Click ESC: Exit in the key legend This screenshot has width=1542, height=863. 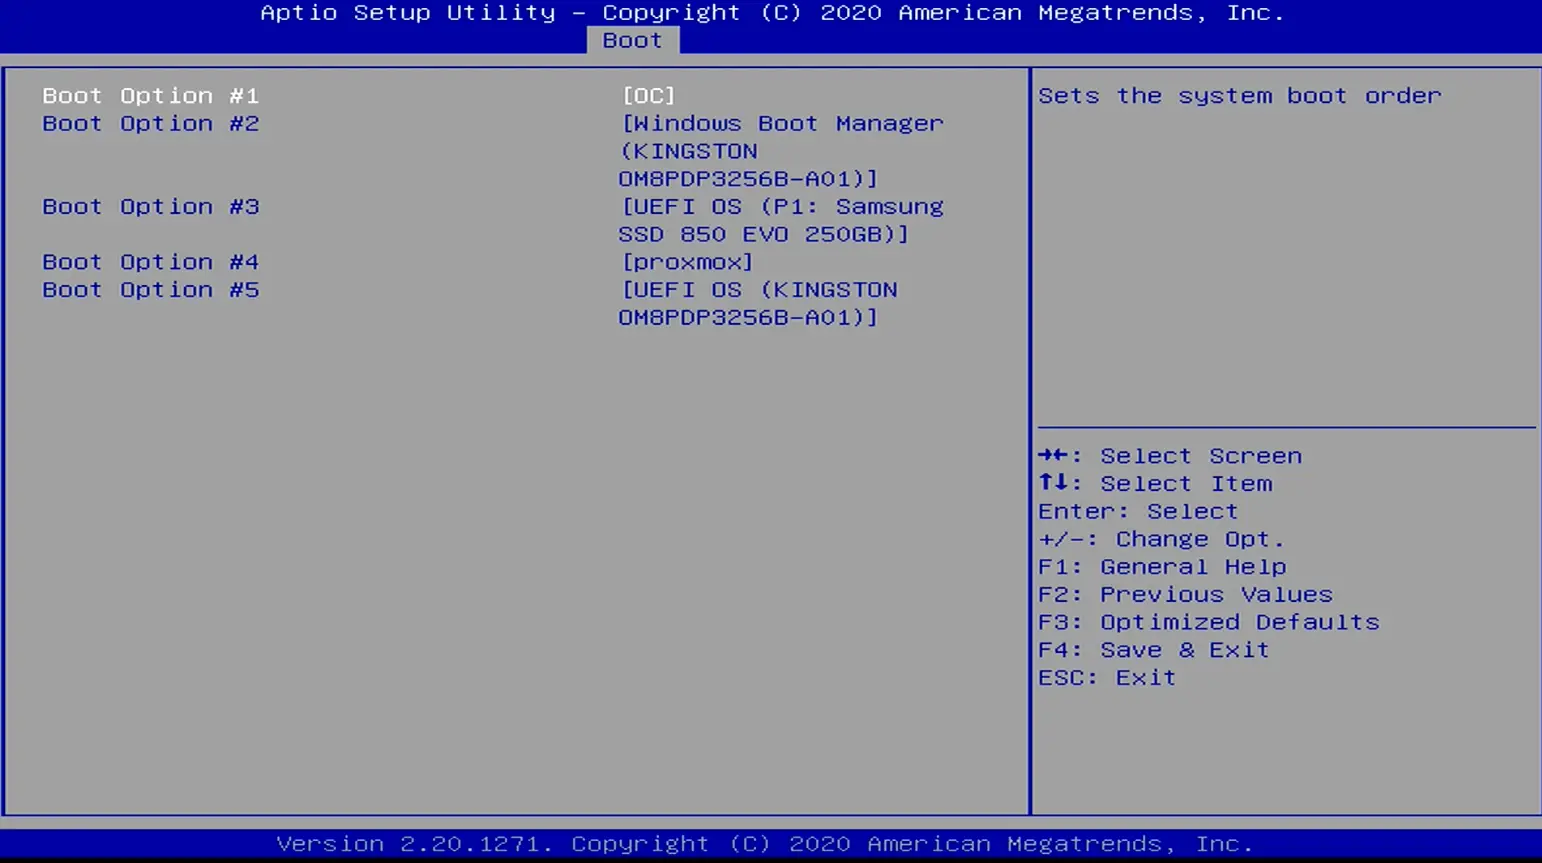1106,678
